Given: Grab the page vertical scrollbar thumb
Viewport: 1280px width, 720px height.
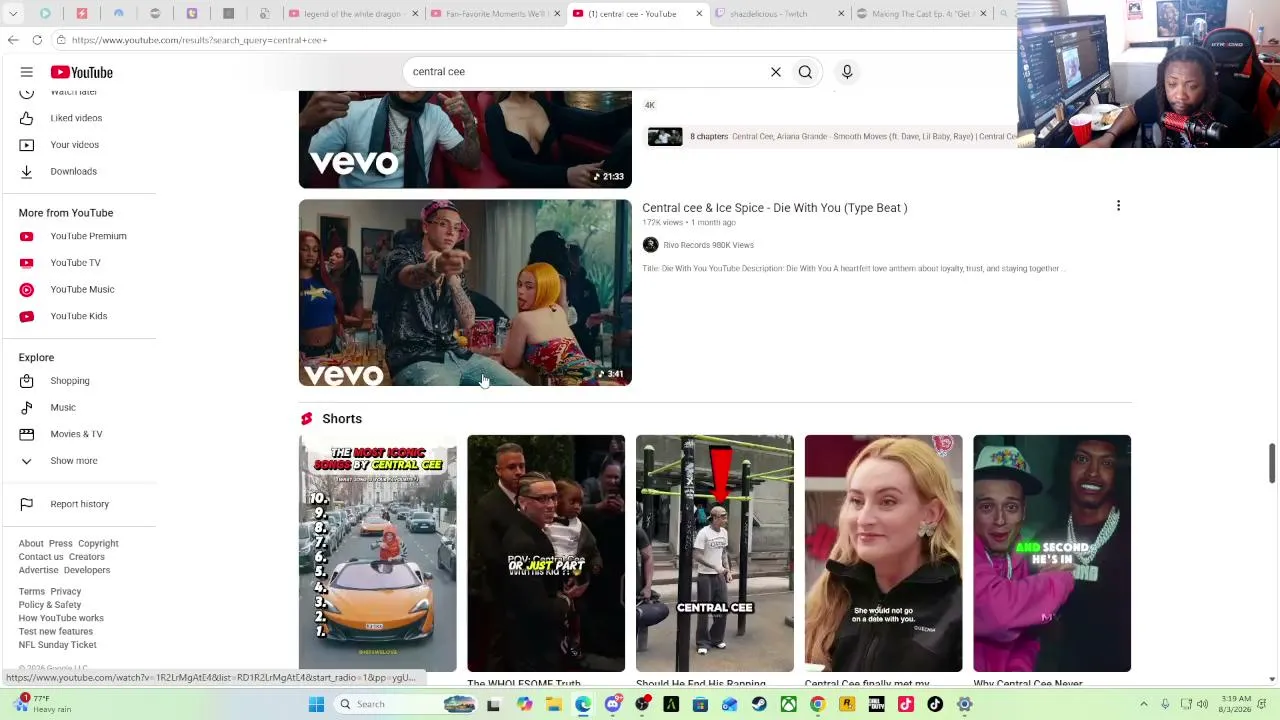Looking at the screenshot, I should tap(1272, 464).
